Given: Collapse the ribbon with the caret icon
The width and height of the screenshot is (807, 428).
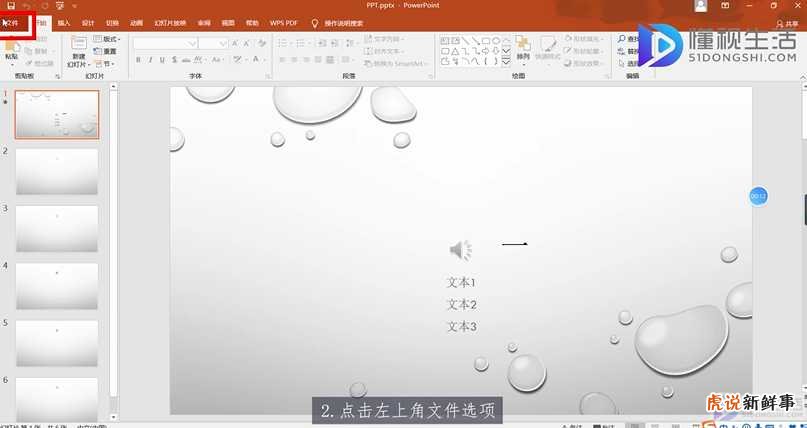Looking at the screenshot, I should click(x=802, y=76).
